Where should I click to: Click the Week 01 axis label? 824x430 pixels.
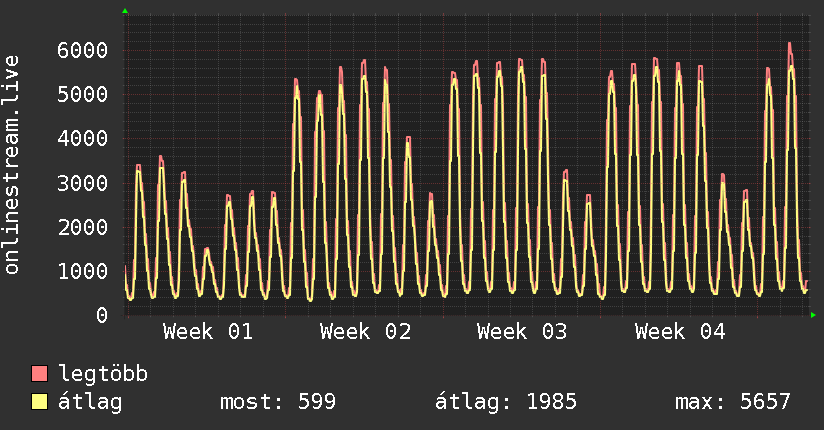(x=208, y=332)
